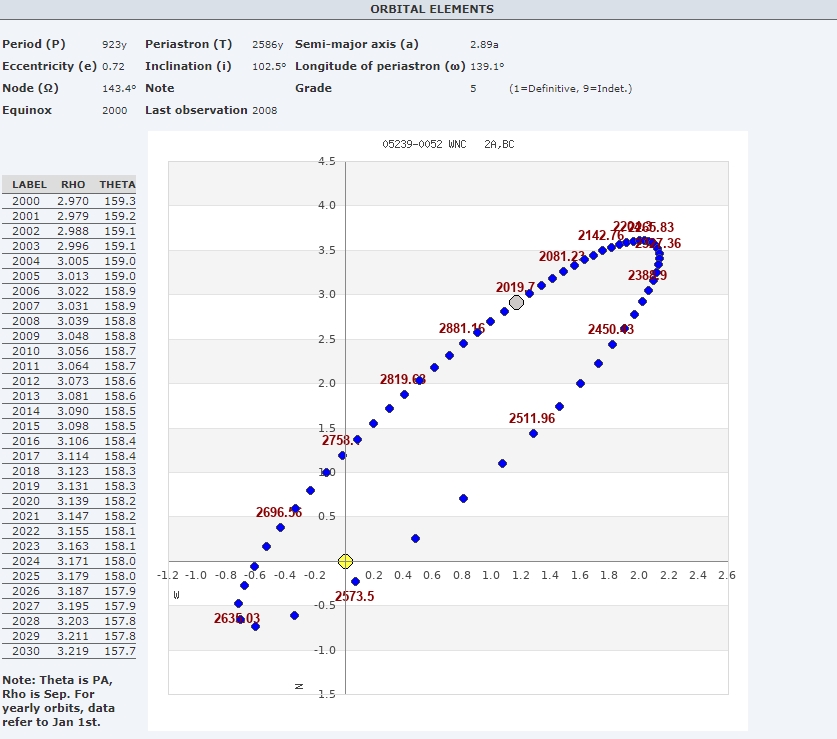The width and height of the screenshot is (837, 739).
Task: Click the 2573.5 periastron epoch label
Action: point(355,597)
